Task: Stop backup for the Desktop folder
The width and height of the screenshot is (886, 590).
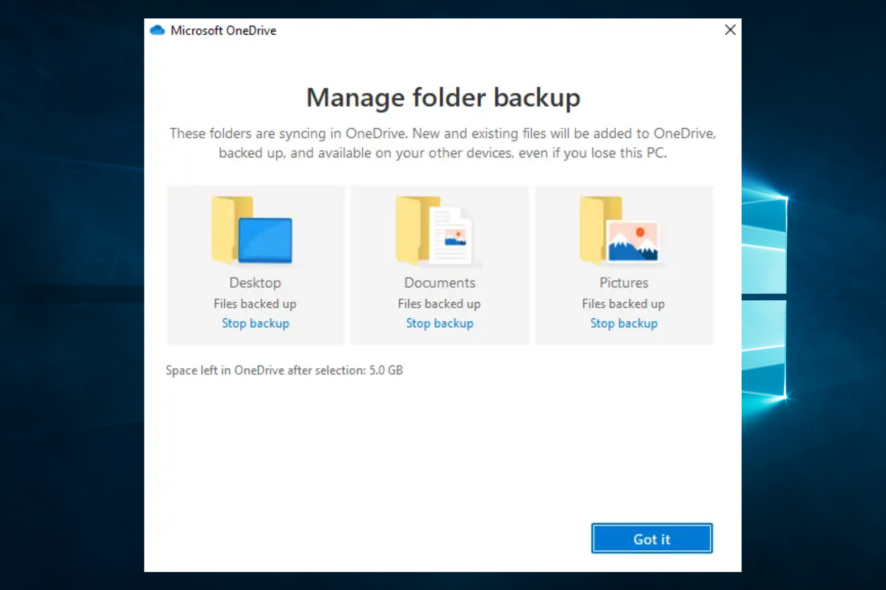Action: tap(255, 323)
